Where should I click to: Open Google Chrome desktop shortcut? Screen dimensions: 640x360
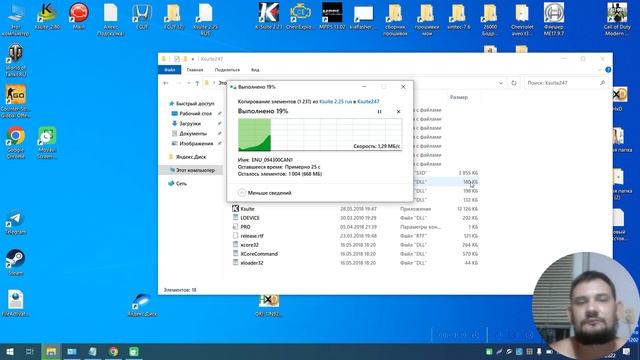tap(16, 142)
